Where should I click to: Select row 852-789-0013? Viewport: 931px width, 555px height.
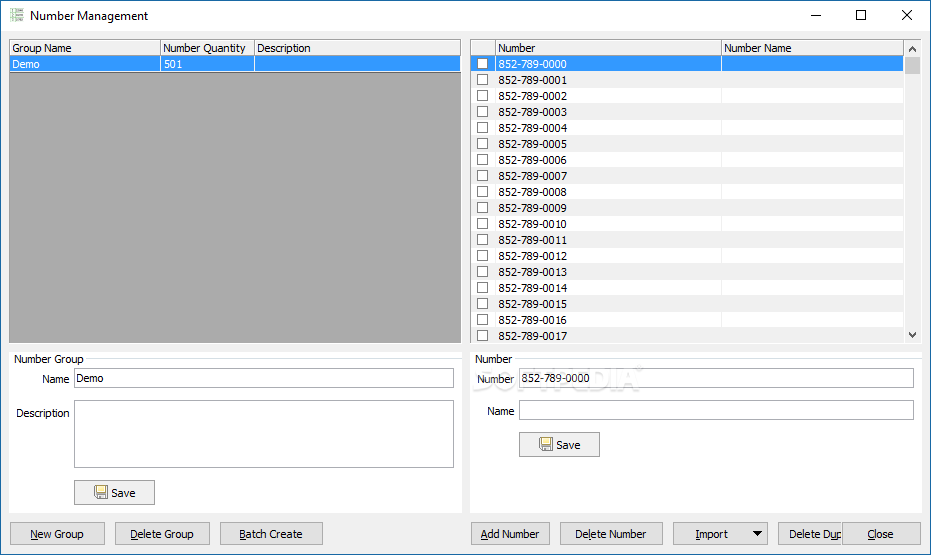pos(687,272)
